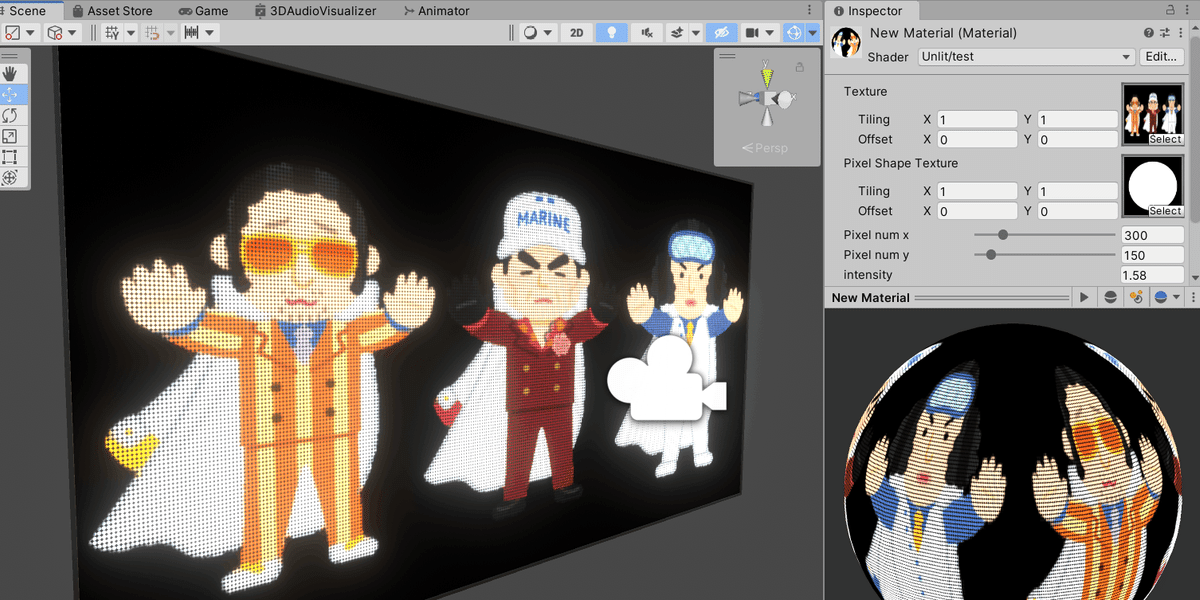The width and height of the screenshot is (1200, 600).
Task: Adjust the Pixel num y slider
Action: [x=1044, y=255]
